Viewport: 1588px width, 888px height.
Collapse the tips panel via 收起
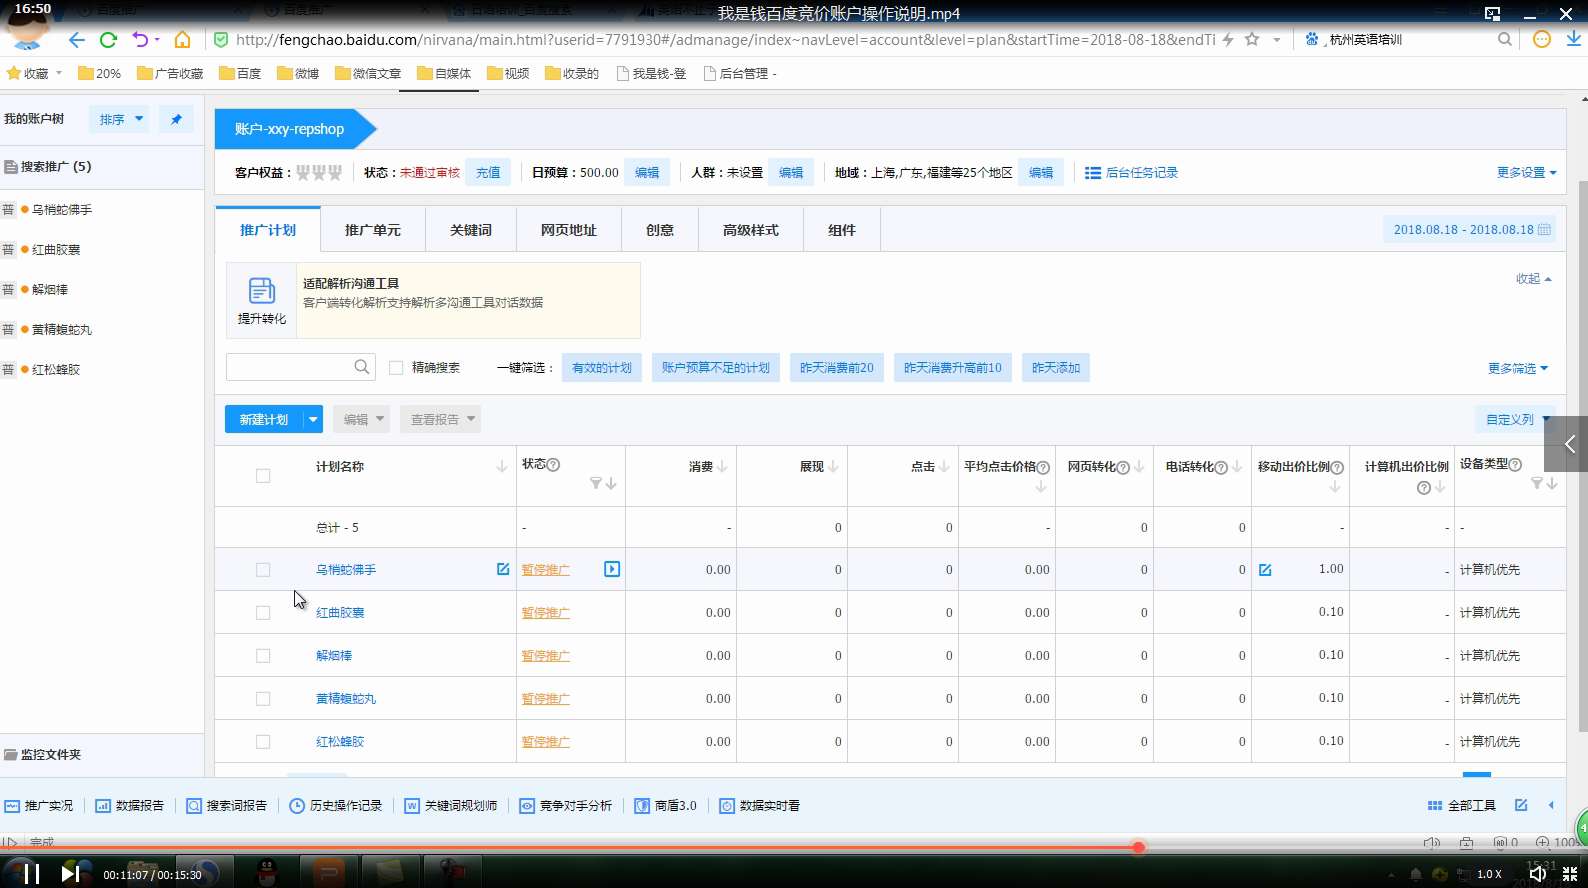pyautogui.click(x=1534, y=279)
